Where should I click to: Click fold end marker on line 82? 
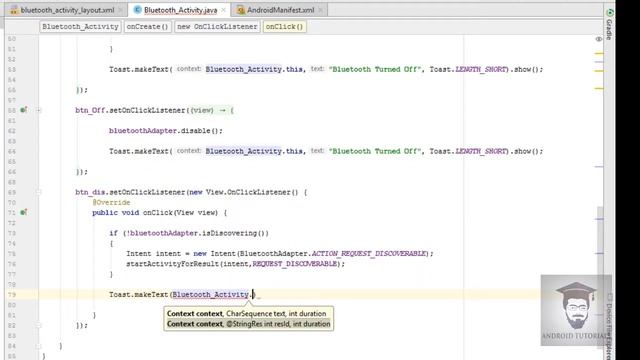tap(38, 325)
